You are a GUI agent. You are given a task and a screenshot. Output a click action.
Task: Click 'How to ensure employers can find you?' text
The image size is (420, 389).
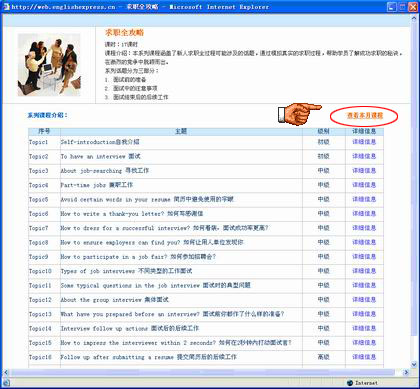click(x=120, y=242)
